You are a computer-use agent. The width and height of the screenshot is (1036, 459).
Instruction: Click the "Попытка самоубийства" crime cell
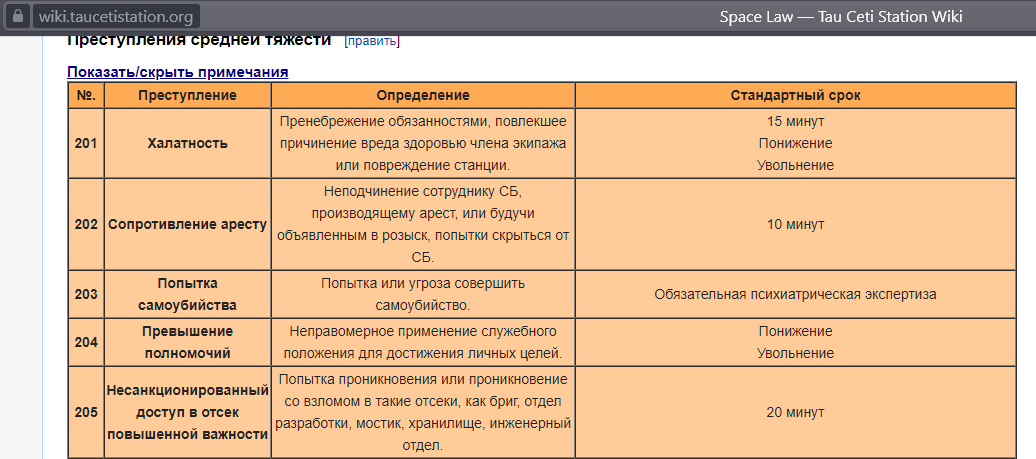click(x=187, y=294)
